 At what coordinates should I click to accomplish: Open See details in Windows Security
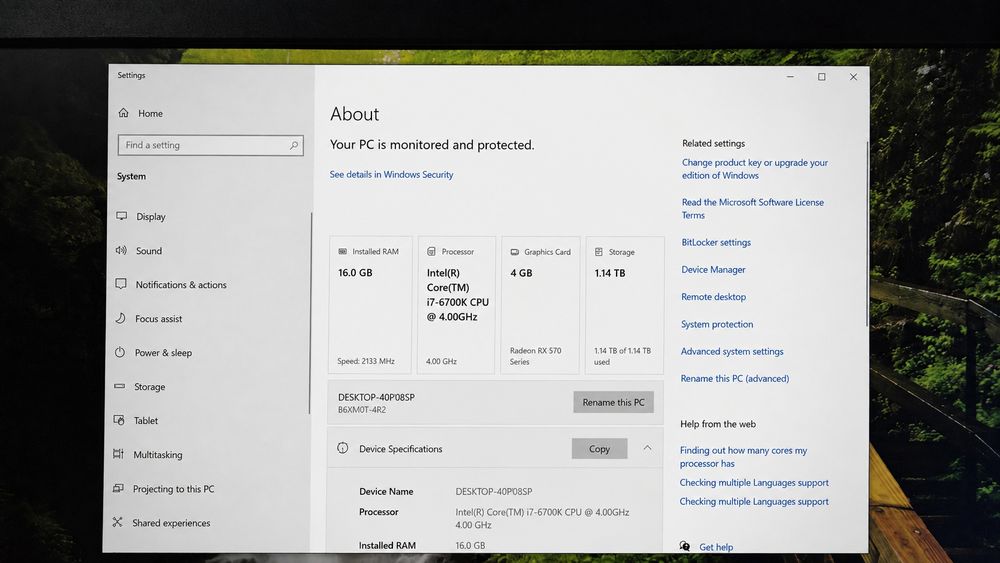[392, 174]
